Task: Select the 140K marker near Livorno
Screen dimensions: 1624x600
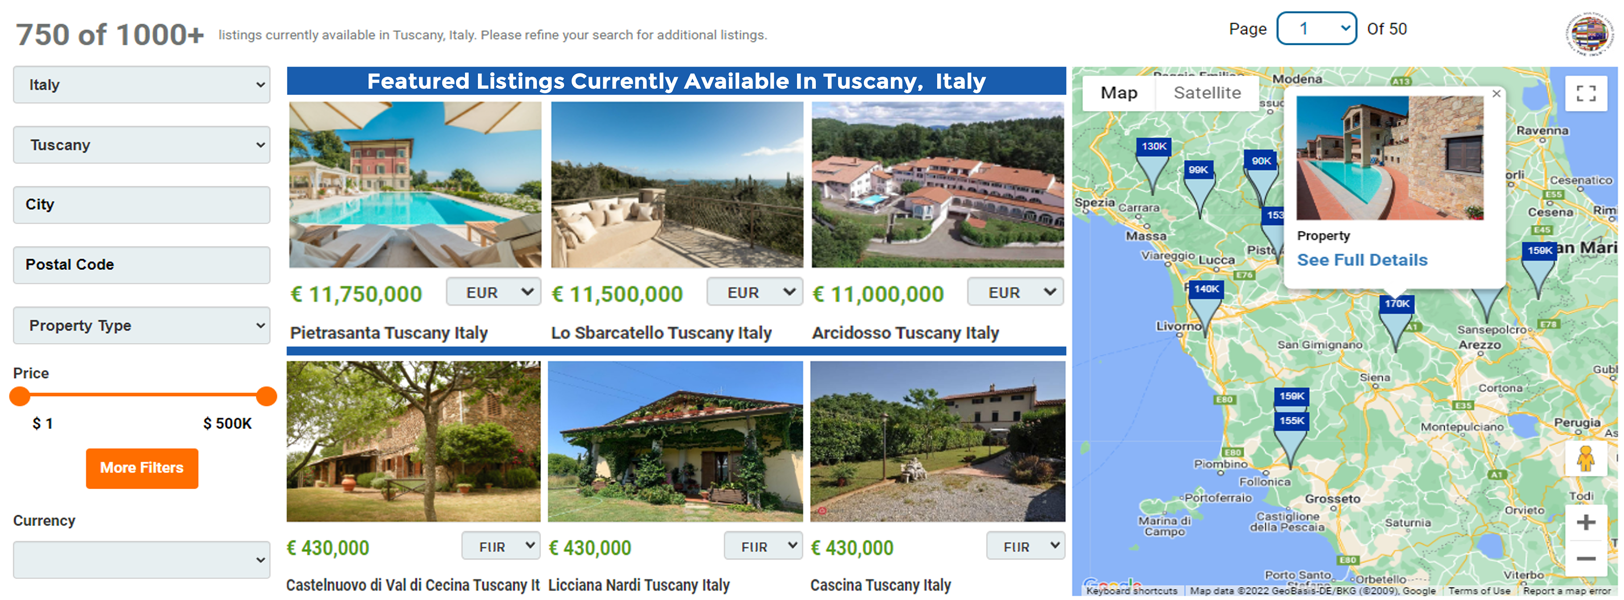Action: 1206,289
